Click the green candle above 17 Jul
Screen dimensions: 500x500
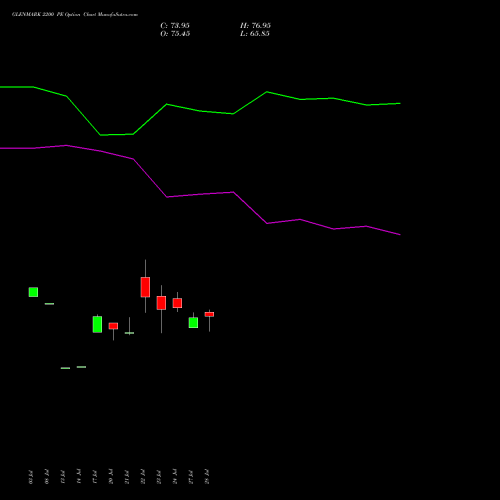point(97,324)
